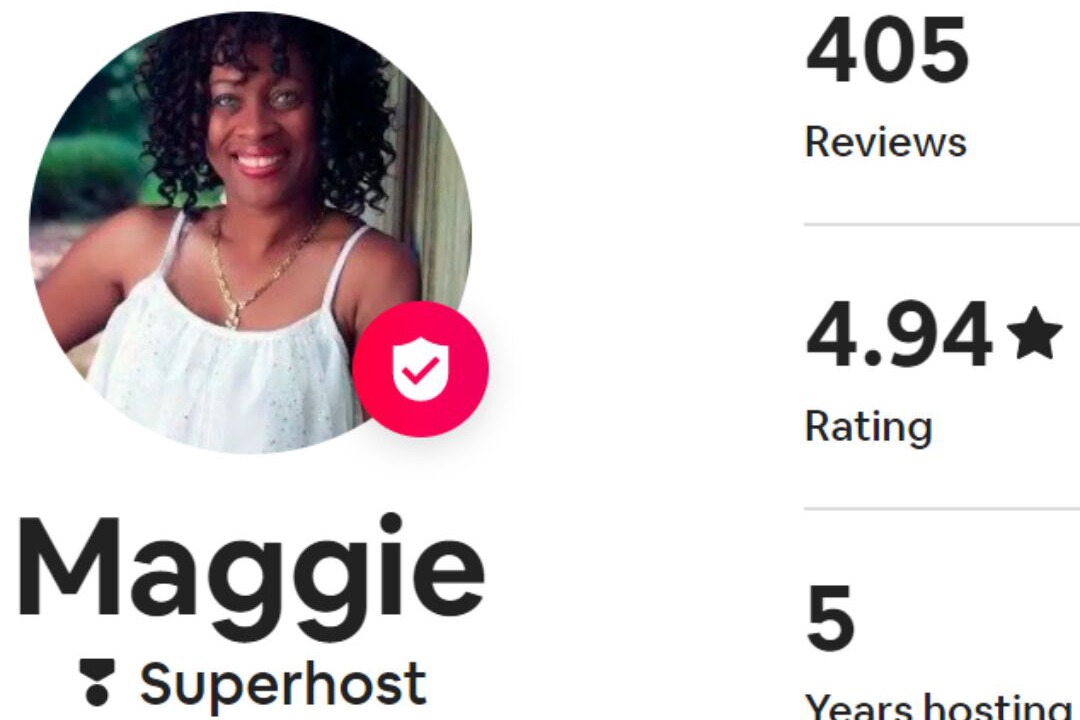Click the Rating label text
The height and width of the screenshot is (720, 1080).
(869, 427)
